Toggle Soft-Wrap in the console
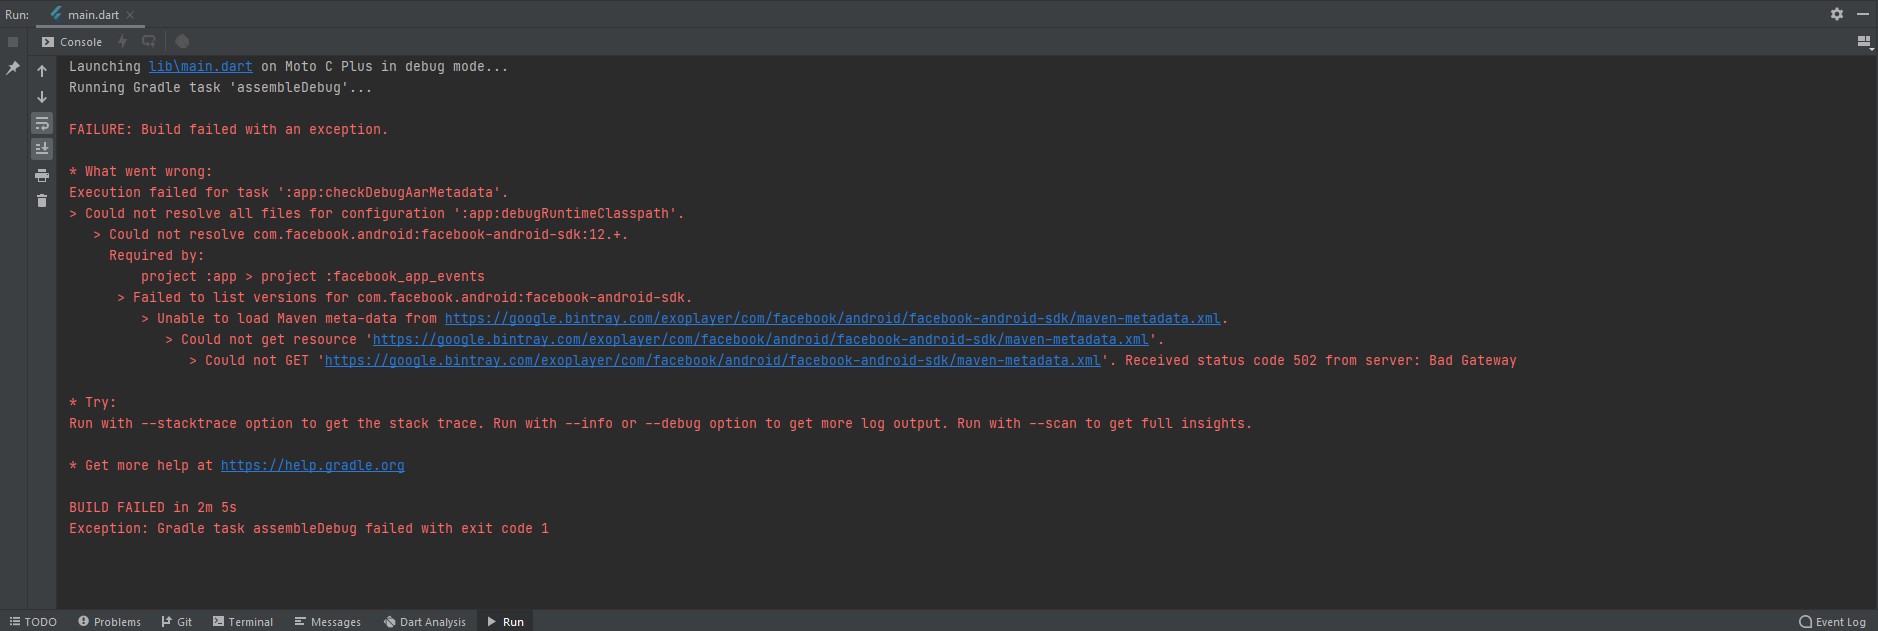Image resolution: width=1878 pixels, height=631 pixels. pyautogui.click(x=42, y=123)
